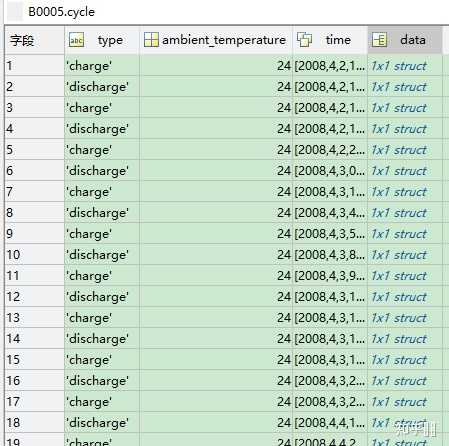The image size is (449, 446).
Task: Click the cell array icon beside time header
Action: pyautogui.click(x=304, y=40)
